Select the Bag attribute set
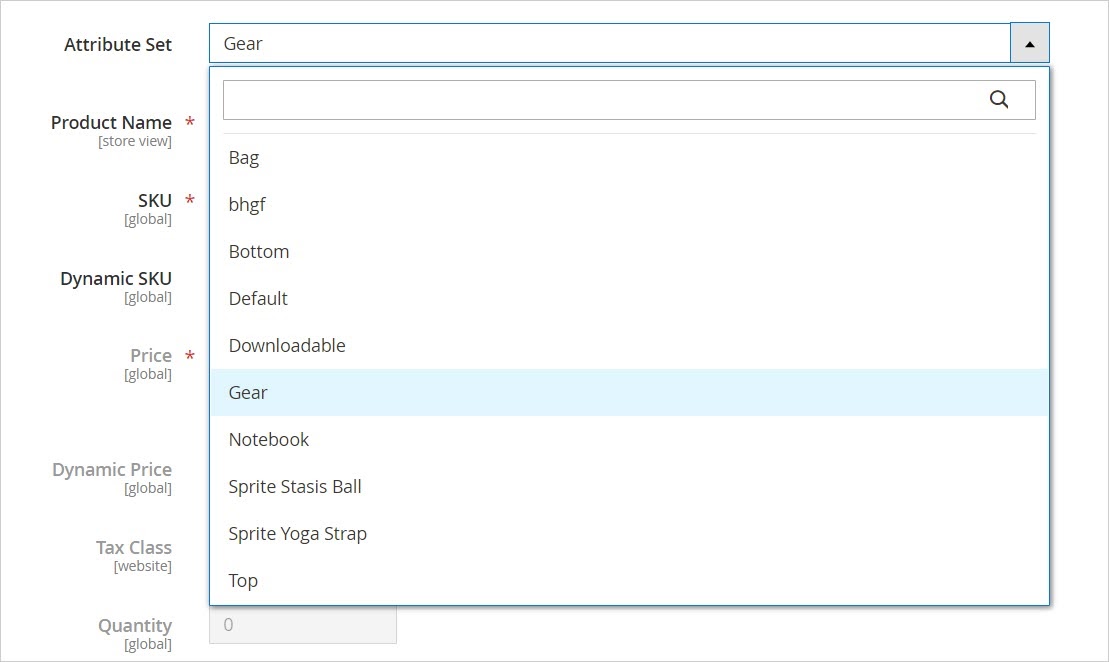 [x=244, y=158]
